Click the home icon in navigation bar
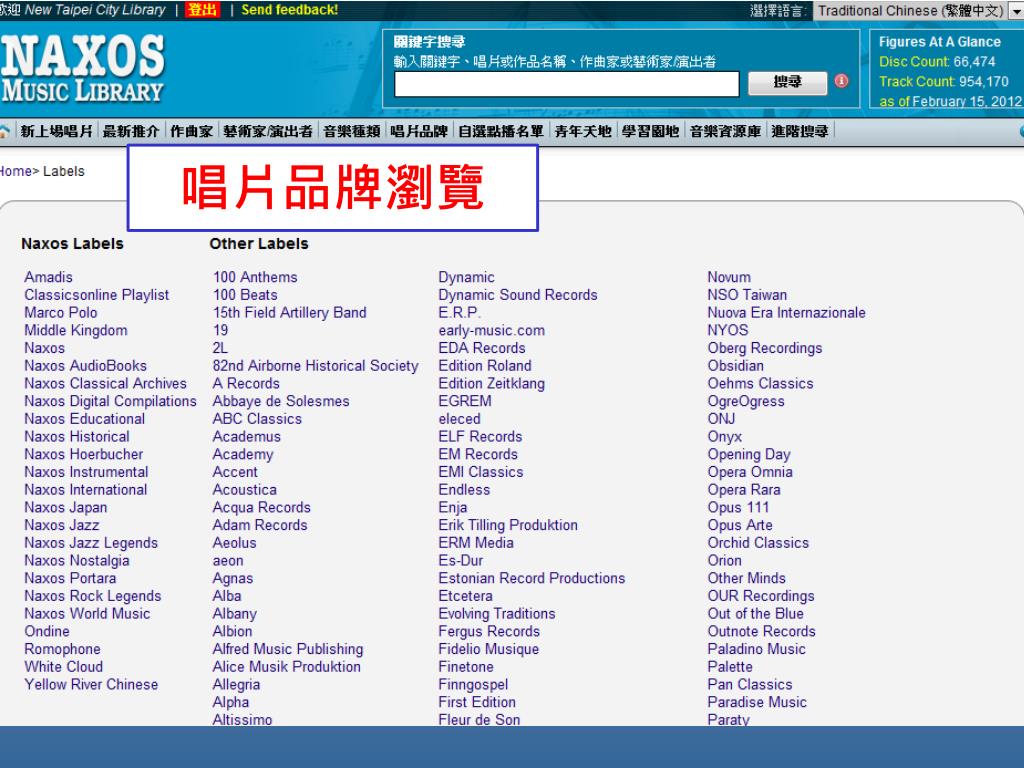 click(x=4, y=132)
